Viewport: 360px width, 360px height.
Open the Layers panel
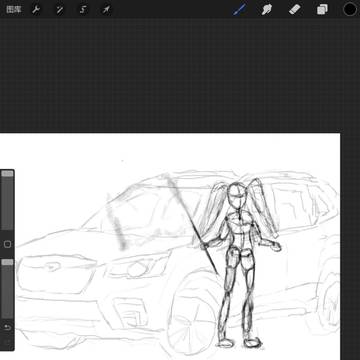[322, 9]
